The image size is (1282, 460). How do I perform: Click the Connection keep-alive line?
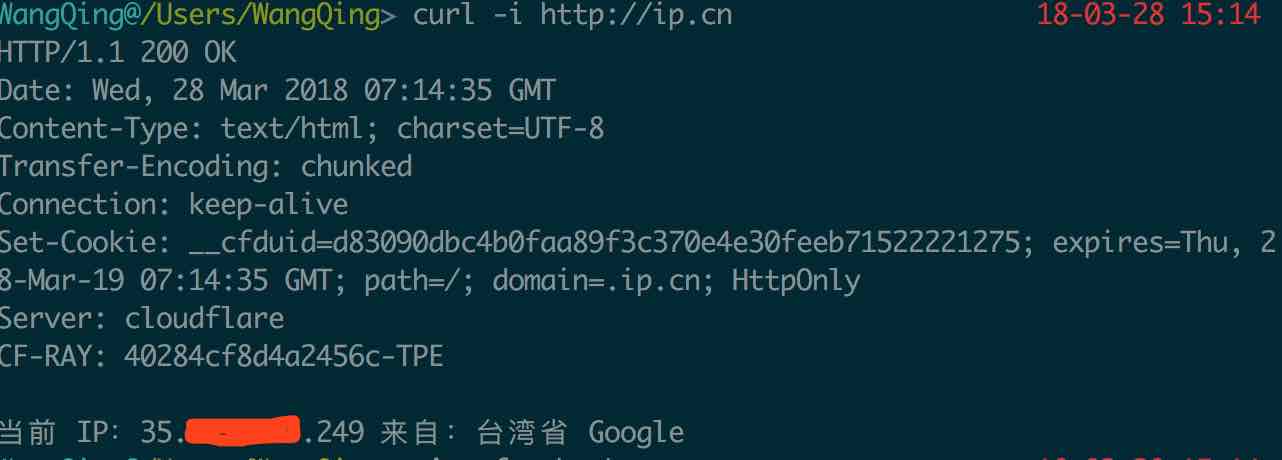click(174, 205)
